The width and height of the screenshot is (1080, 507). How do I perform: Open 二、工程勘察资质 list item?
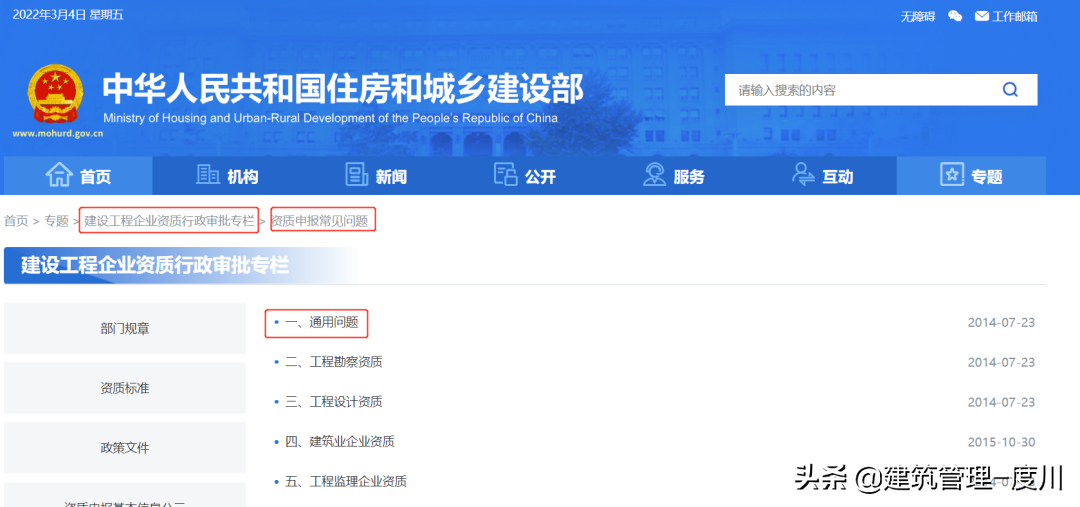pos(333,362)
